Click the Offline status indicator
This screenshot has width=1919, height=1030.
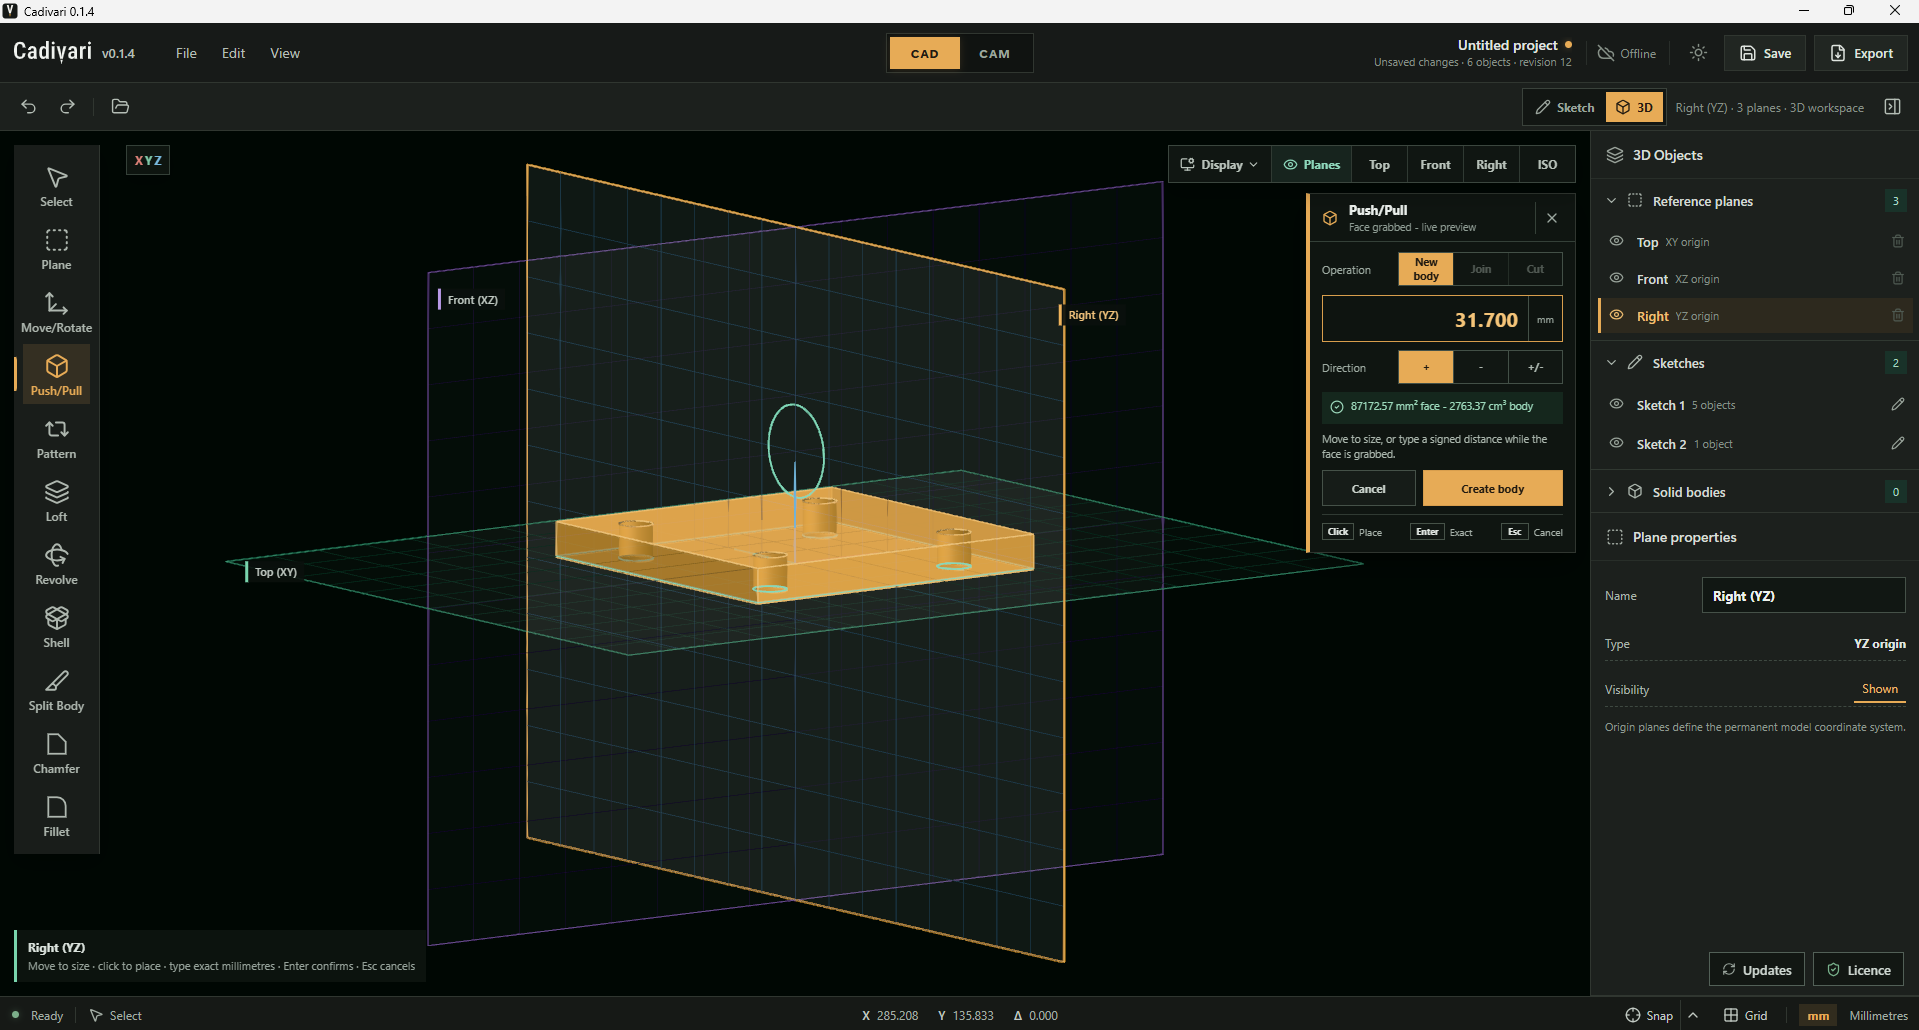click(1627, 53)
